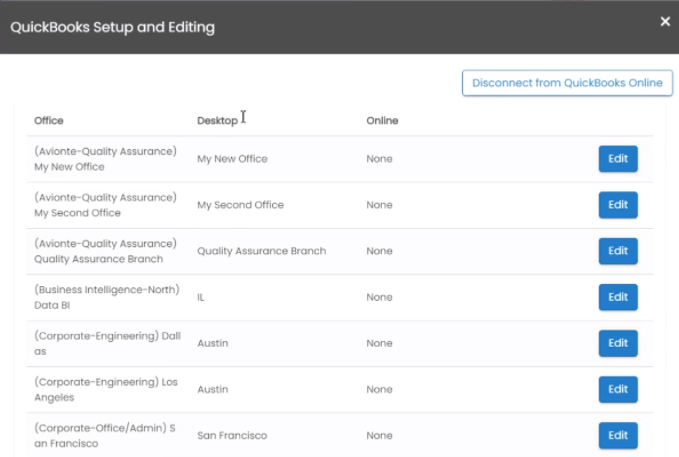Click Desktop value 'My New Office'
The image size is (679, 457).
(232, 159)
